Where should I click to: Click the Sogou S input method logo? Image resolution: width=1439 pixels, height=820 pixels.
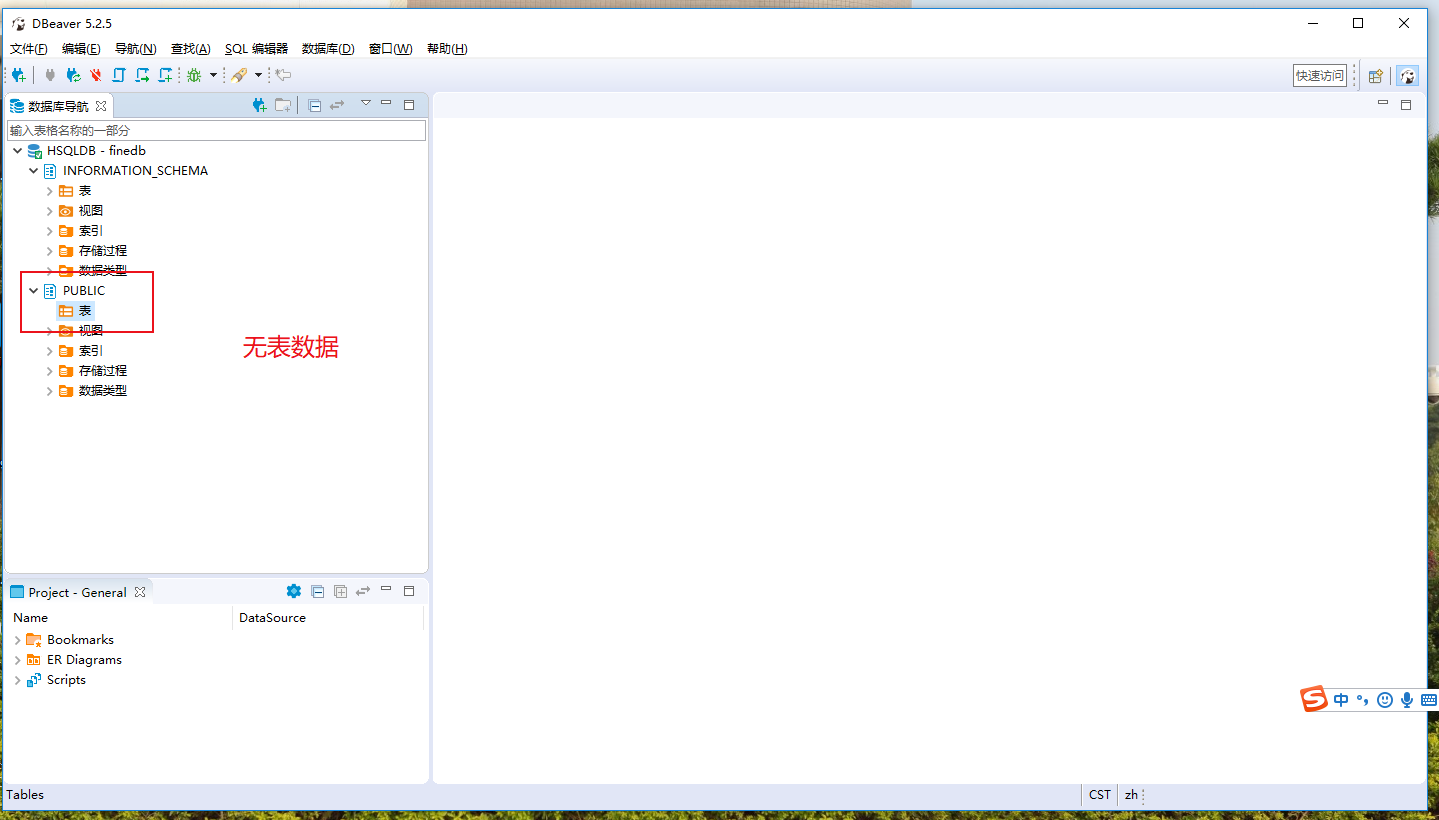click(1314, 699)
